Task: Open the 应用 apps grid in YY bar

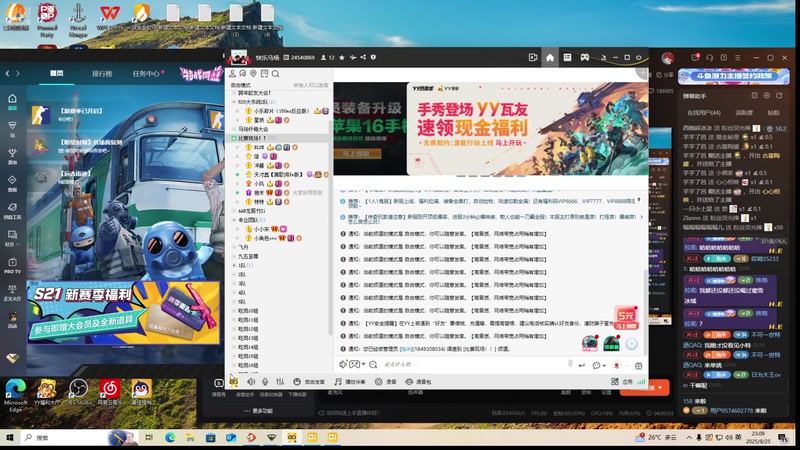Action: tap(622, 382)
